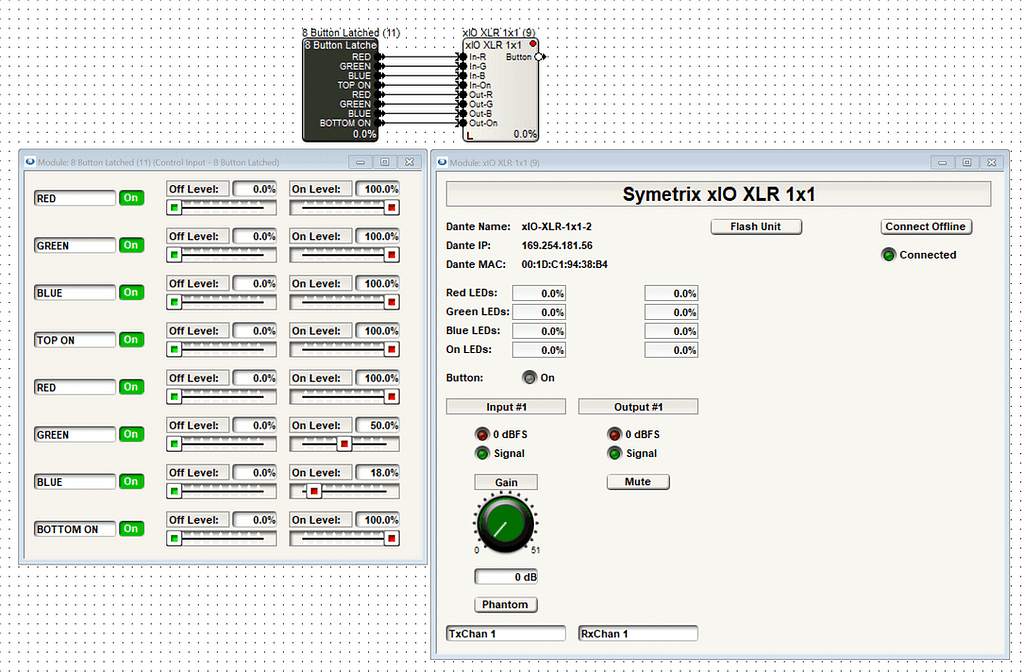1023x672 pixels.
Task: Maximize the xIO XLR 1x1 module window
Action: [x=967, y=162]
